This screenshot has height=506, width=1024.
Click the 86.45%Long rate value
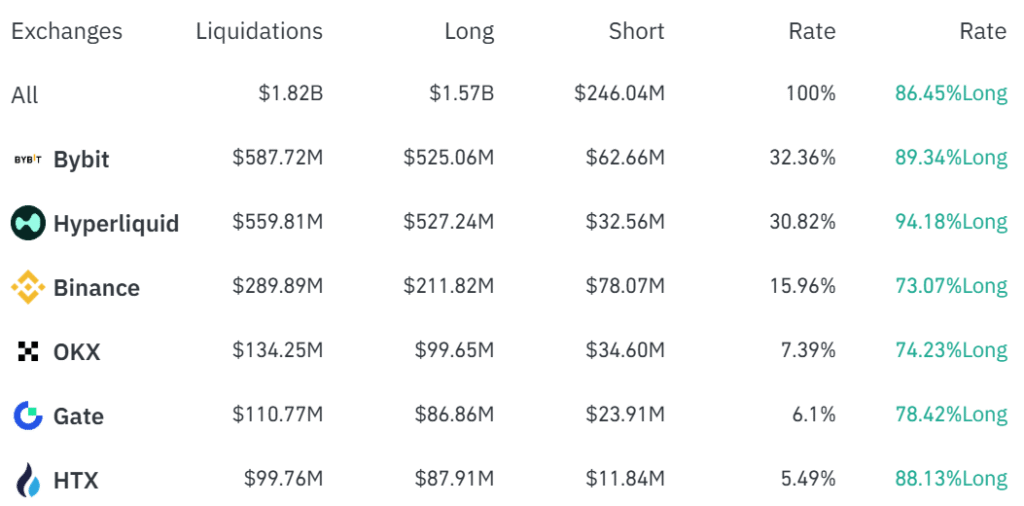950,94
